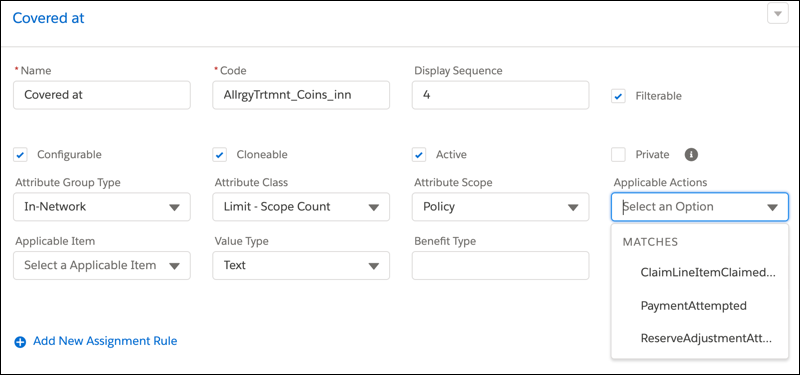The height and width of the screenshot is (375, 800).
Task: Click the Private info icon
Action: pos(691,155)
